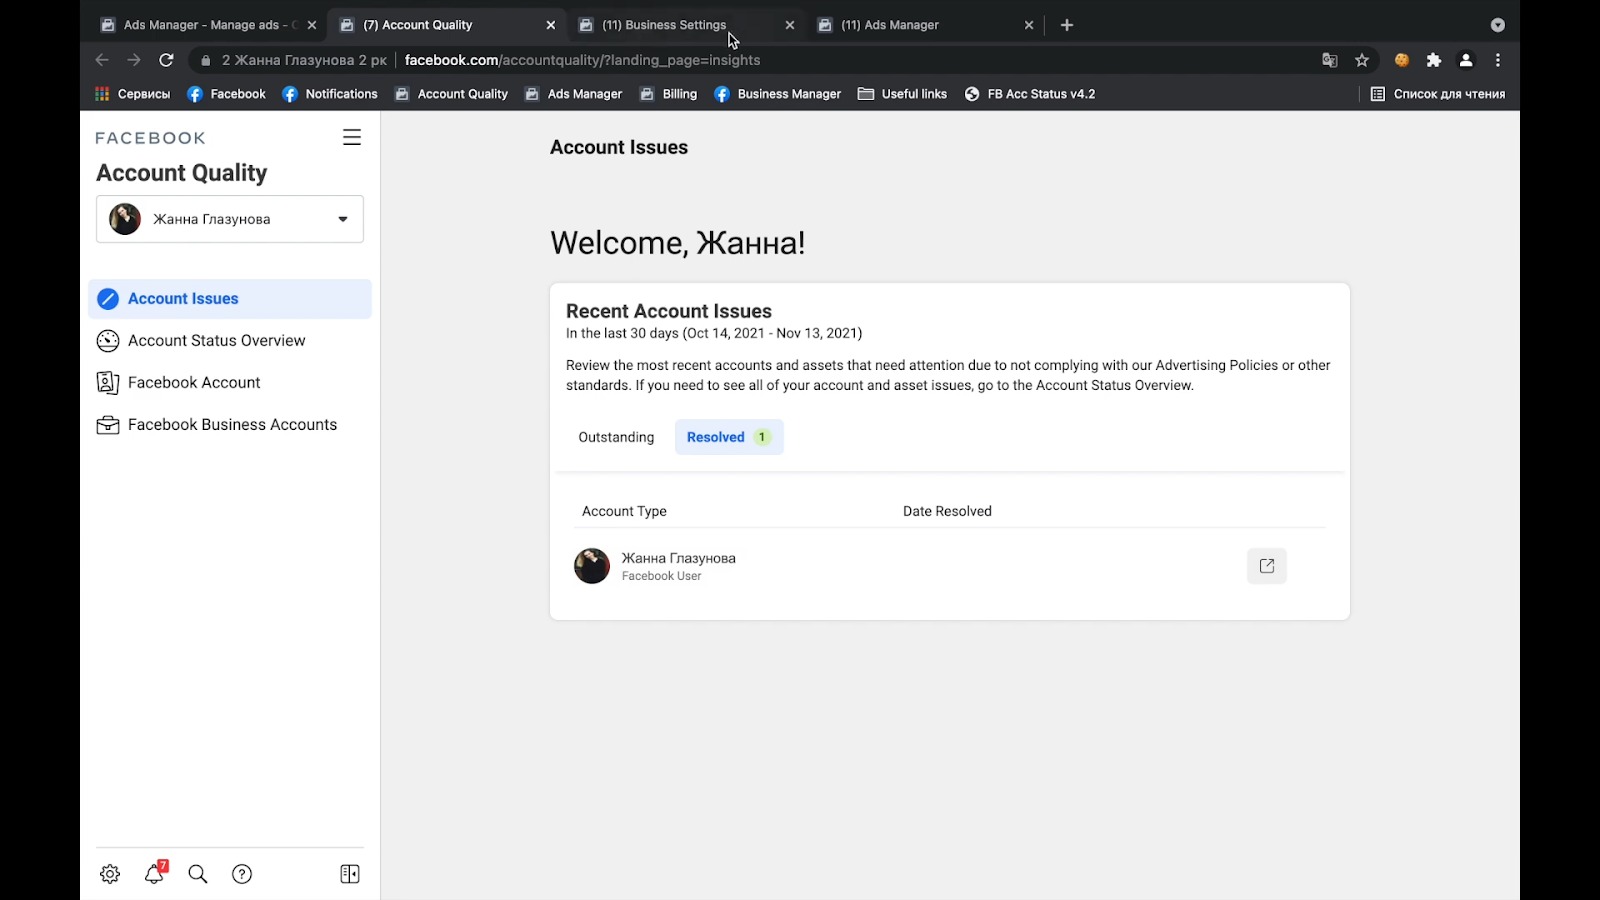The width and height of the screenshot is (1600, 900).
Task: Open the Billing bookmark
Action: pos(668,94)
